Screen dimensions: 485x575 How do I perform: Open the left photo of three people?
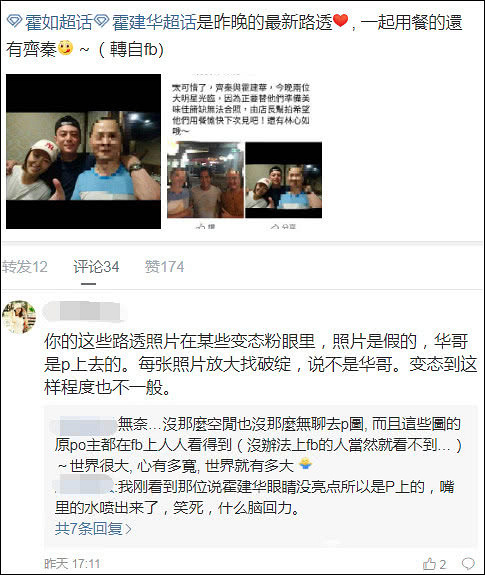[84, 151]
